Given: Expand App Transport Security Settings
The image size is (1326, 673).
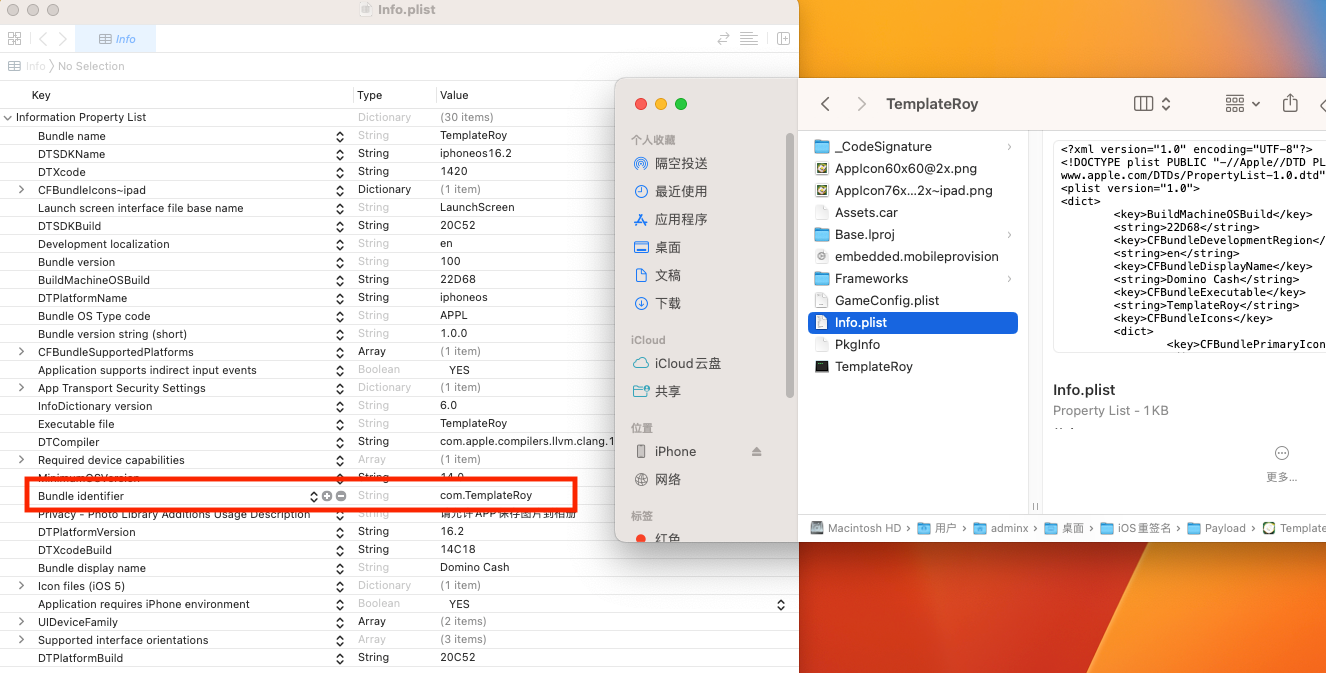Looking at the screenshot, I should click(21, 387).
